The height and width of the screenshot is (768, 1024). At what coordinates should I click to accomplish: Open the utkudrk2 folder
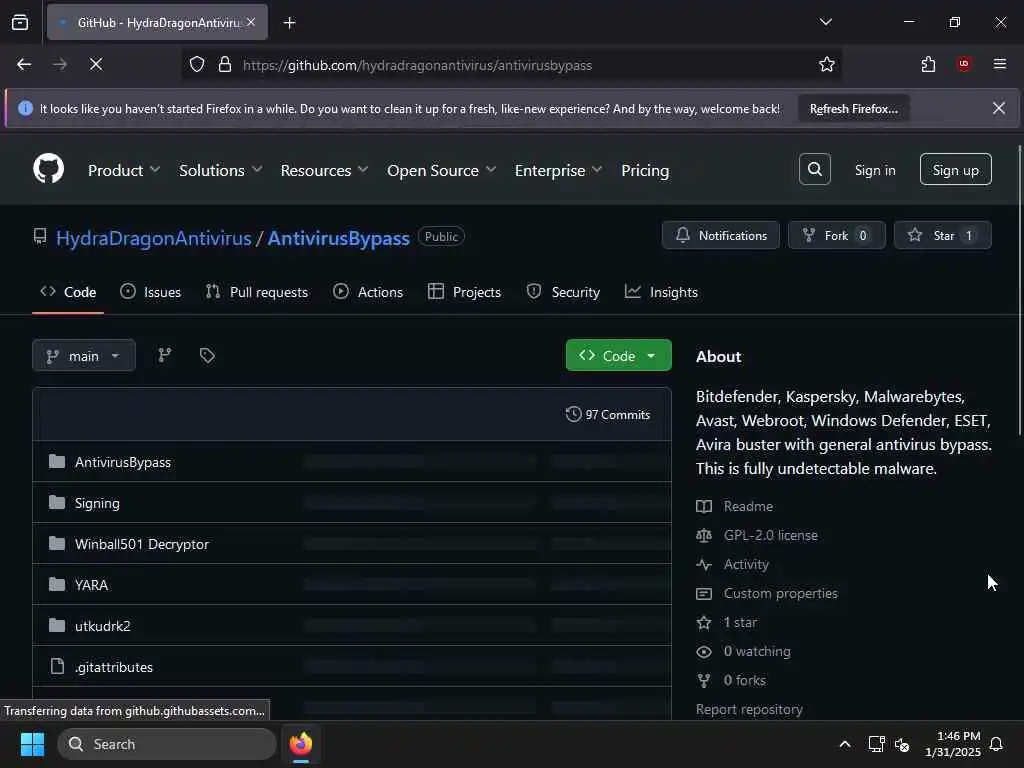[x=103, y=626]
